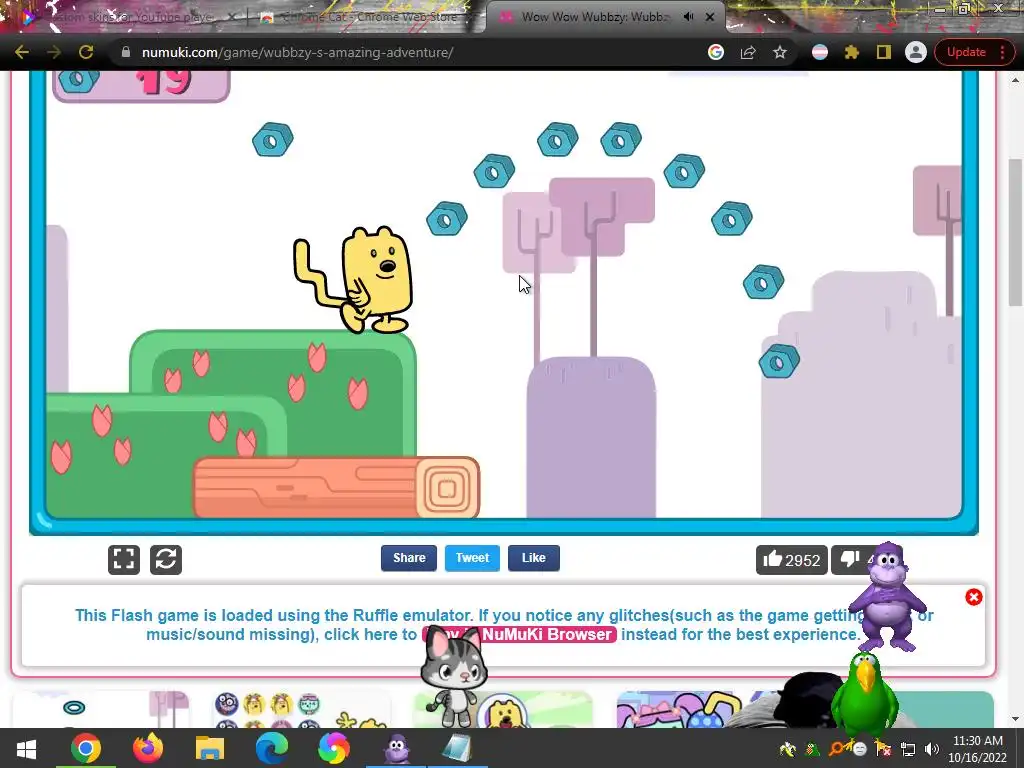Screen dimensions: 1024x768
Task: Open the Chrome profile avatar menu
Action: click(x=916, y=52)
